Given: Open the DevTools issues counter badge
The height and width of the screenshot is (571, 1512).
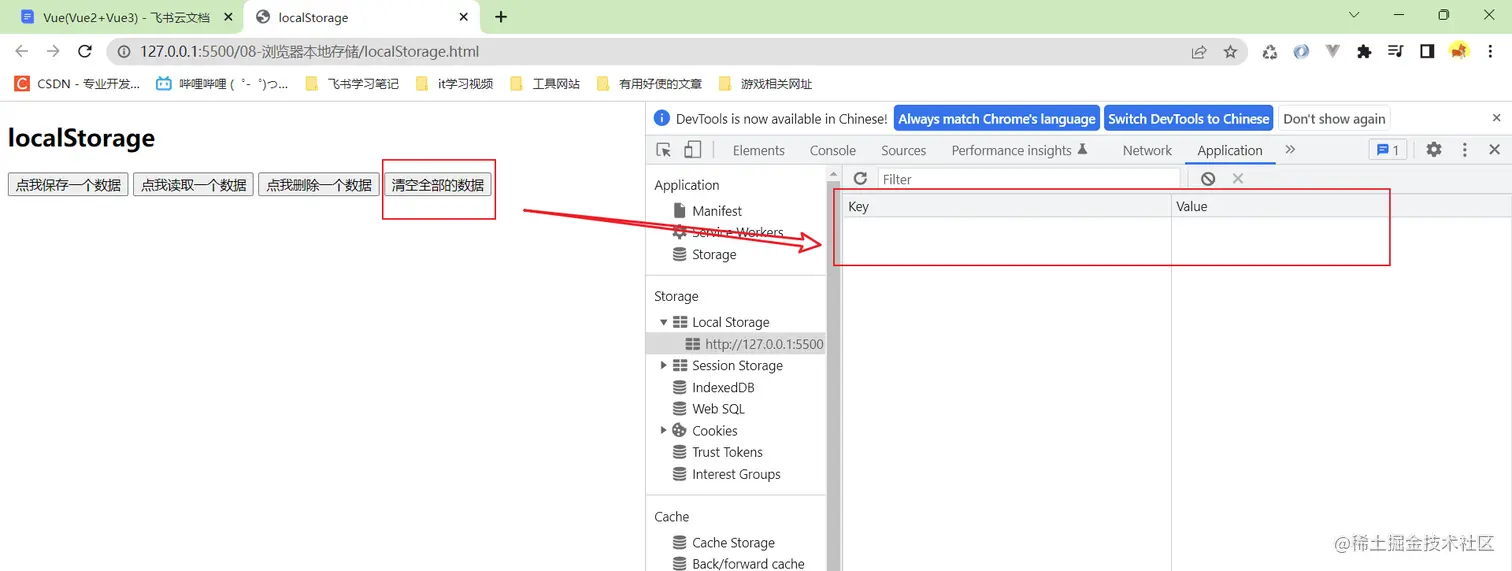Looking at the screenshot, I should 1388,150.
